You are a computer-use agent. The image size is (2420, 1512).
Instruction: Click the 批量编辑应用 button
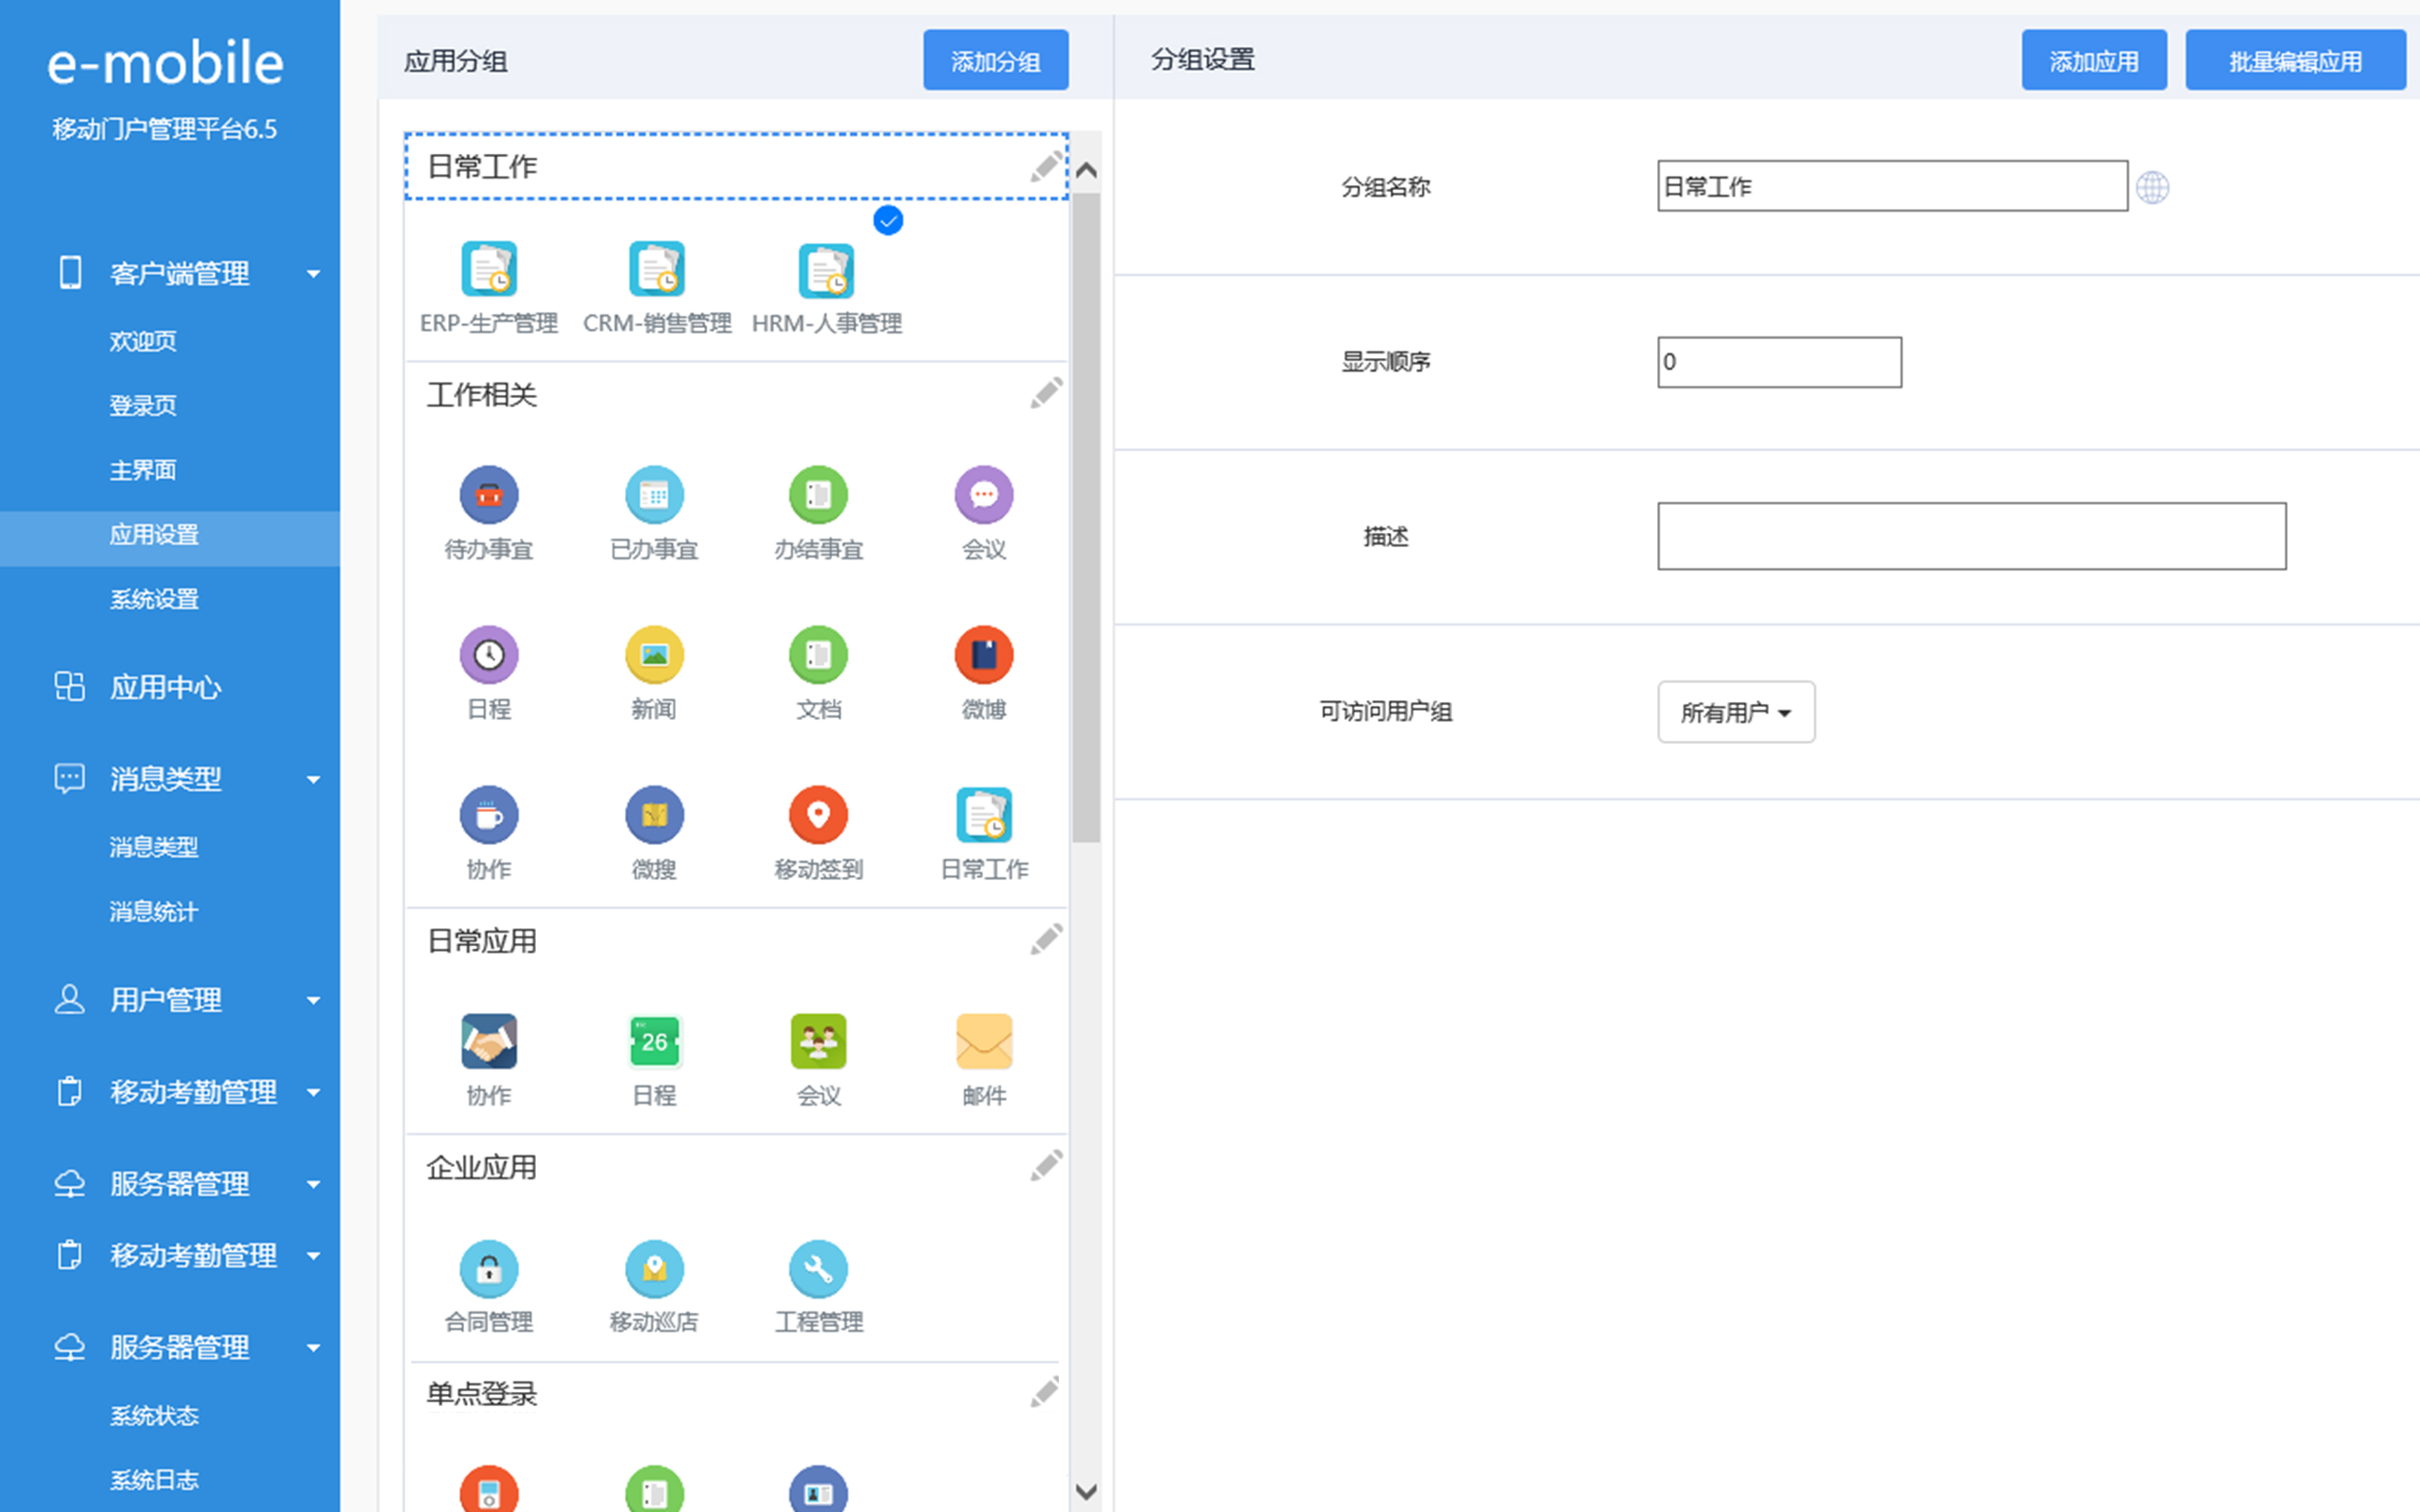click(2295, 60)
